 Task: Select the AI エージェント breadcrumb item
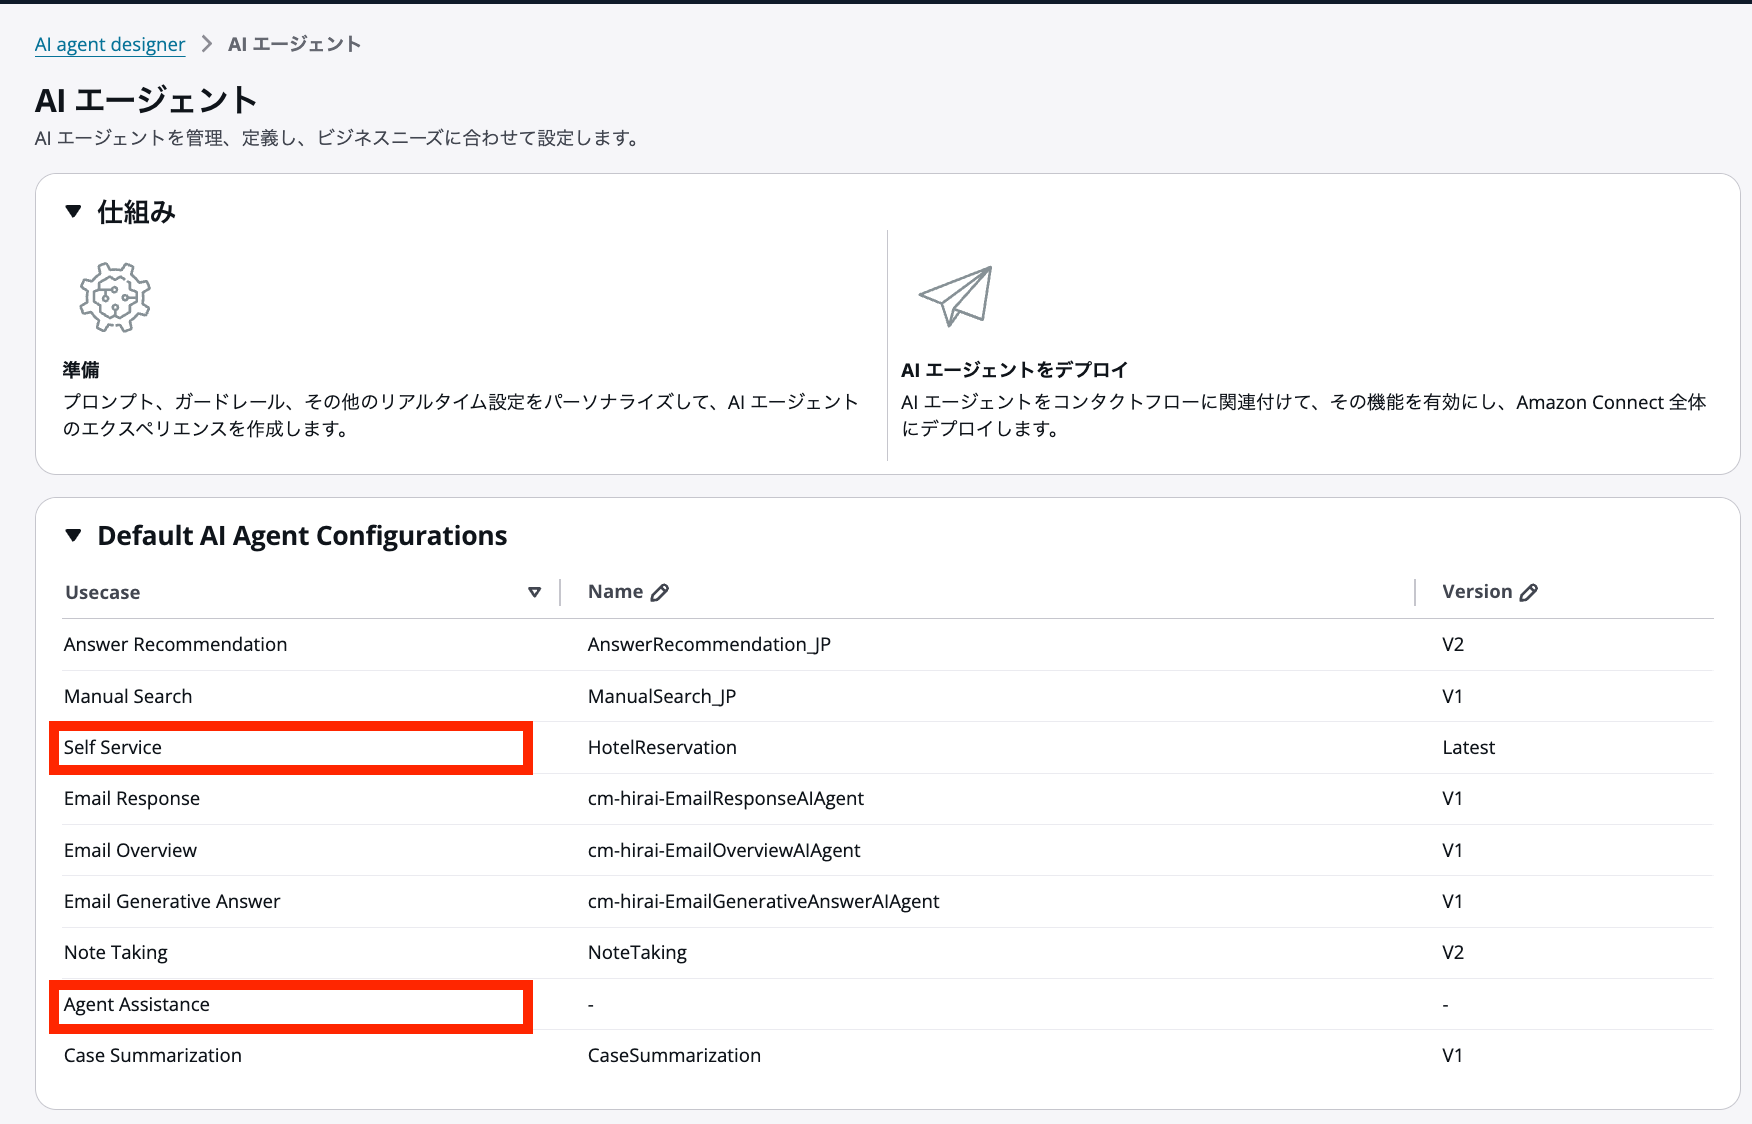293,44
